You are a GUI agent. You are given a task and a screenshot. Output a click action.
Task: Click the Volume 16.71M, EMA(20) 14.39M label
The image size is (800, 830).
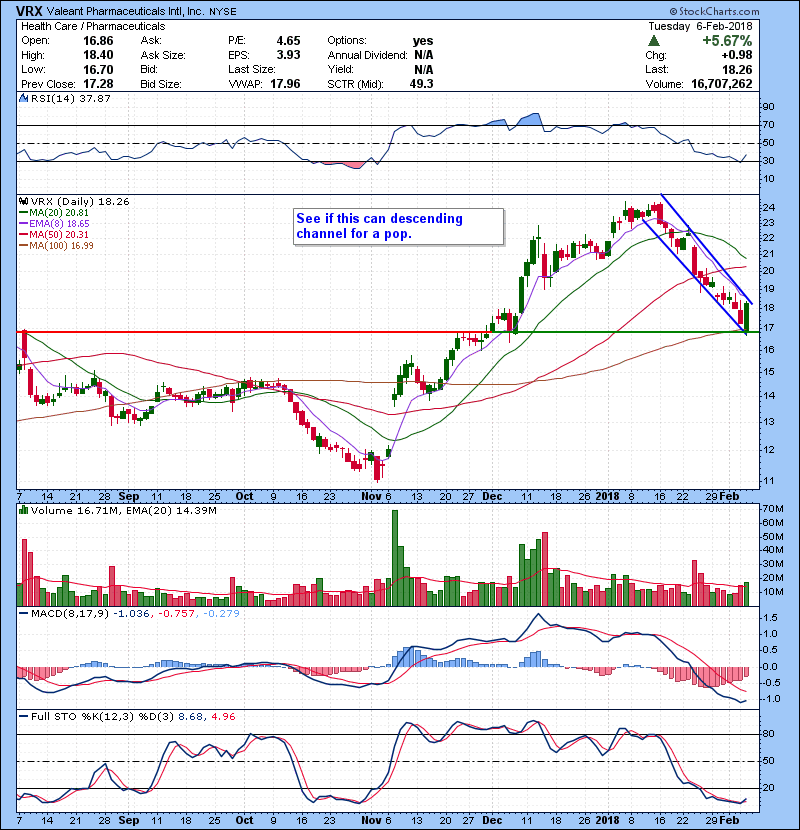(x=123, y=510)
